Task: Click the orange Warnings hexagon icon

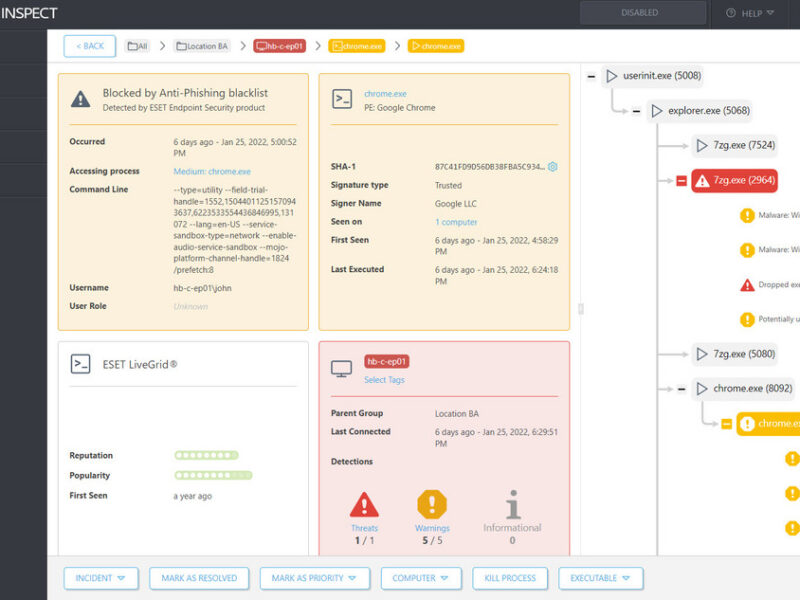Action: 432,504
